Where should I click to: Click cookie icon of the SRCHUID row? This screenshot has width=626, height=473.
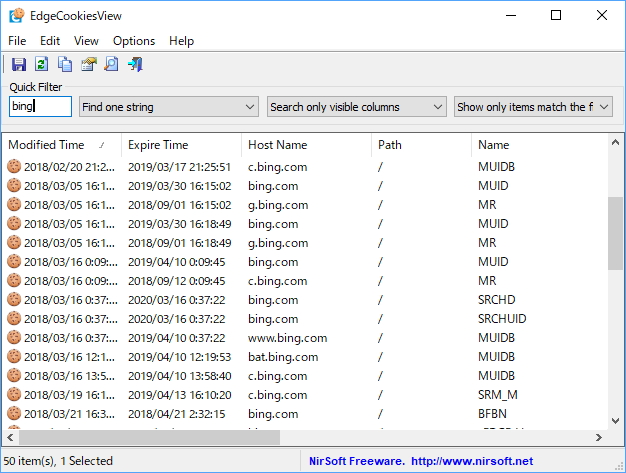pyautogui.click(x=14, y=319)
